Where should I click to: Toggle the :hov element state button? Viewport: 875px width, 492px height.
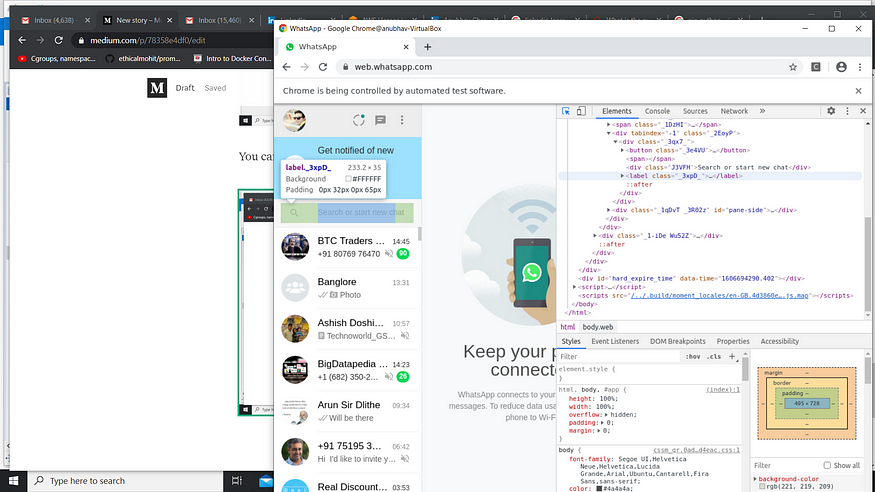coord(693,356)
